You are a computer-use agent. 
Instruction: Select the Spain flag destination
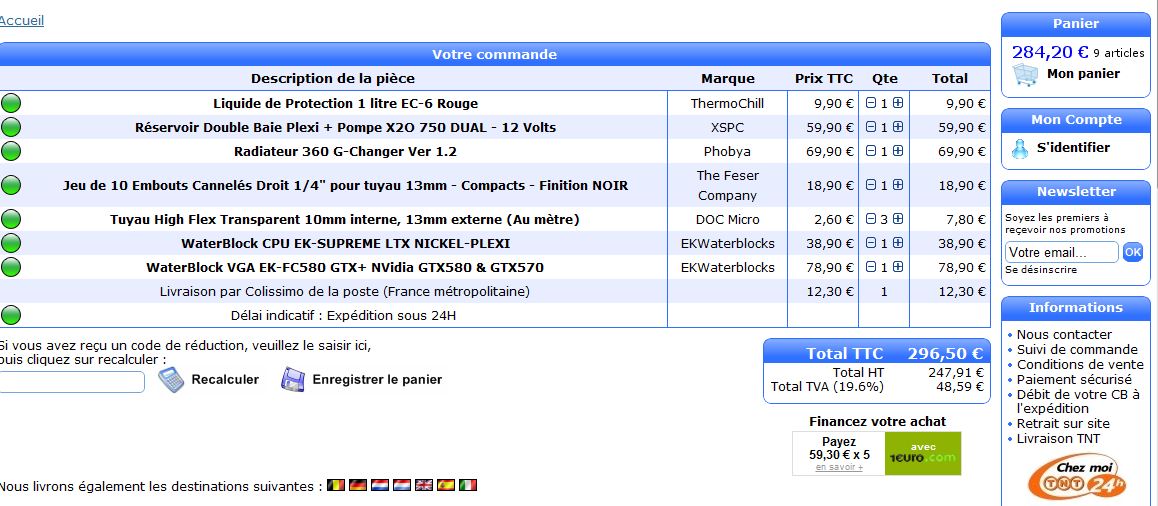(445, 486)
